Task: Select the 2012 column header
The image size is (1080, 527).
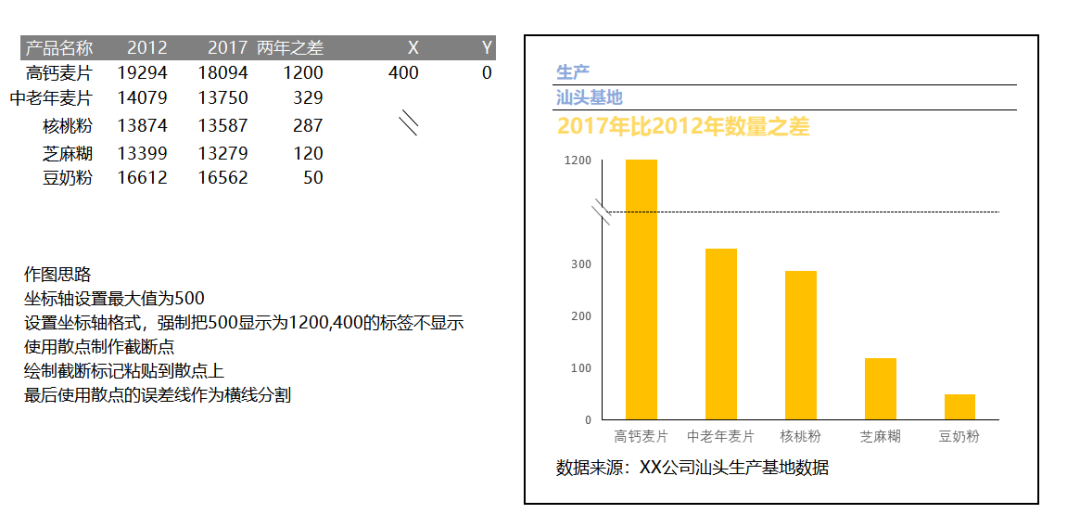Action: (147, 48)
